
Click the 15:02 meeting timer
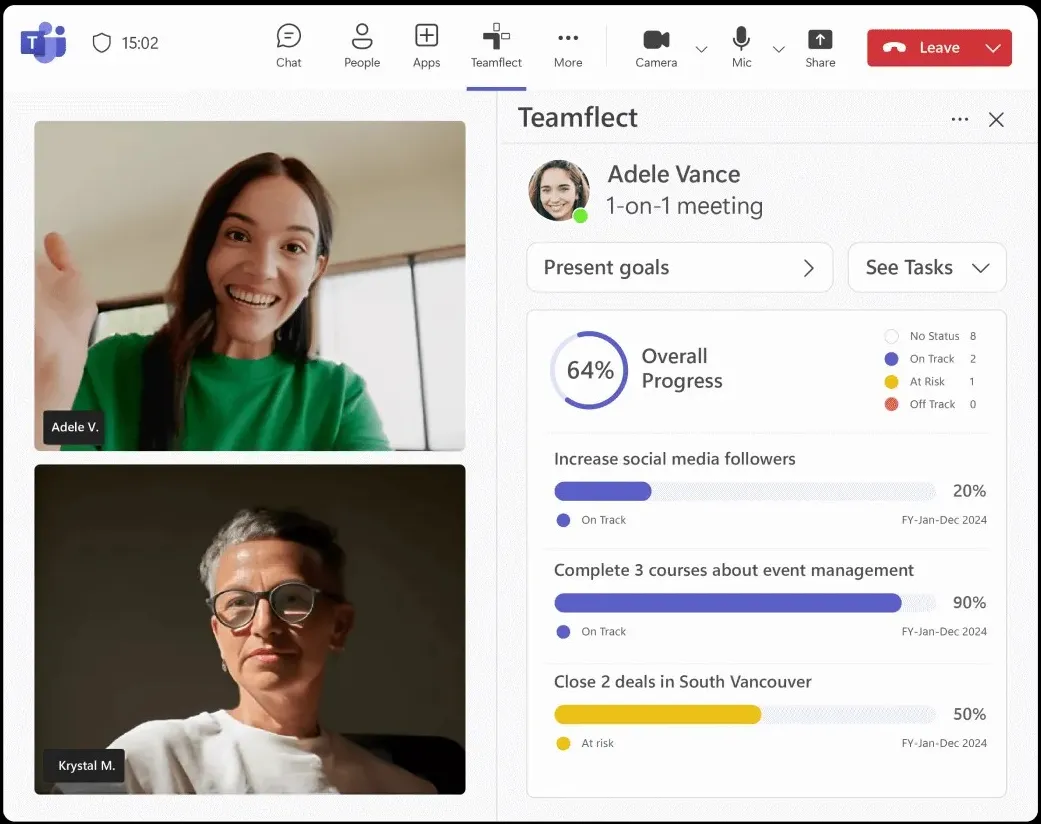(140, 43)
